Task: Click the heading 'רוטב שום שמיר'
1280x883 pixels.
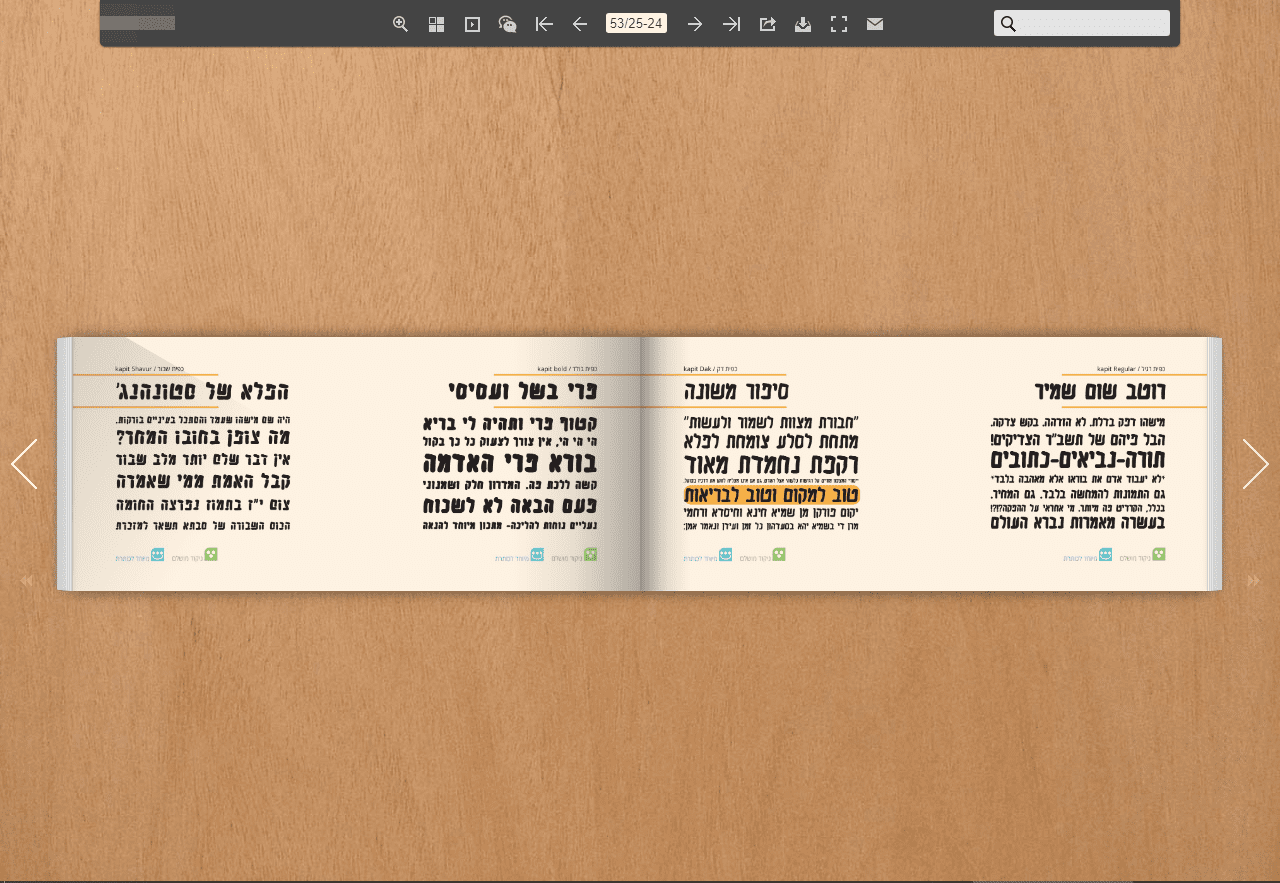Action: click(x=1100, y=391)
